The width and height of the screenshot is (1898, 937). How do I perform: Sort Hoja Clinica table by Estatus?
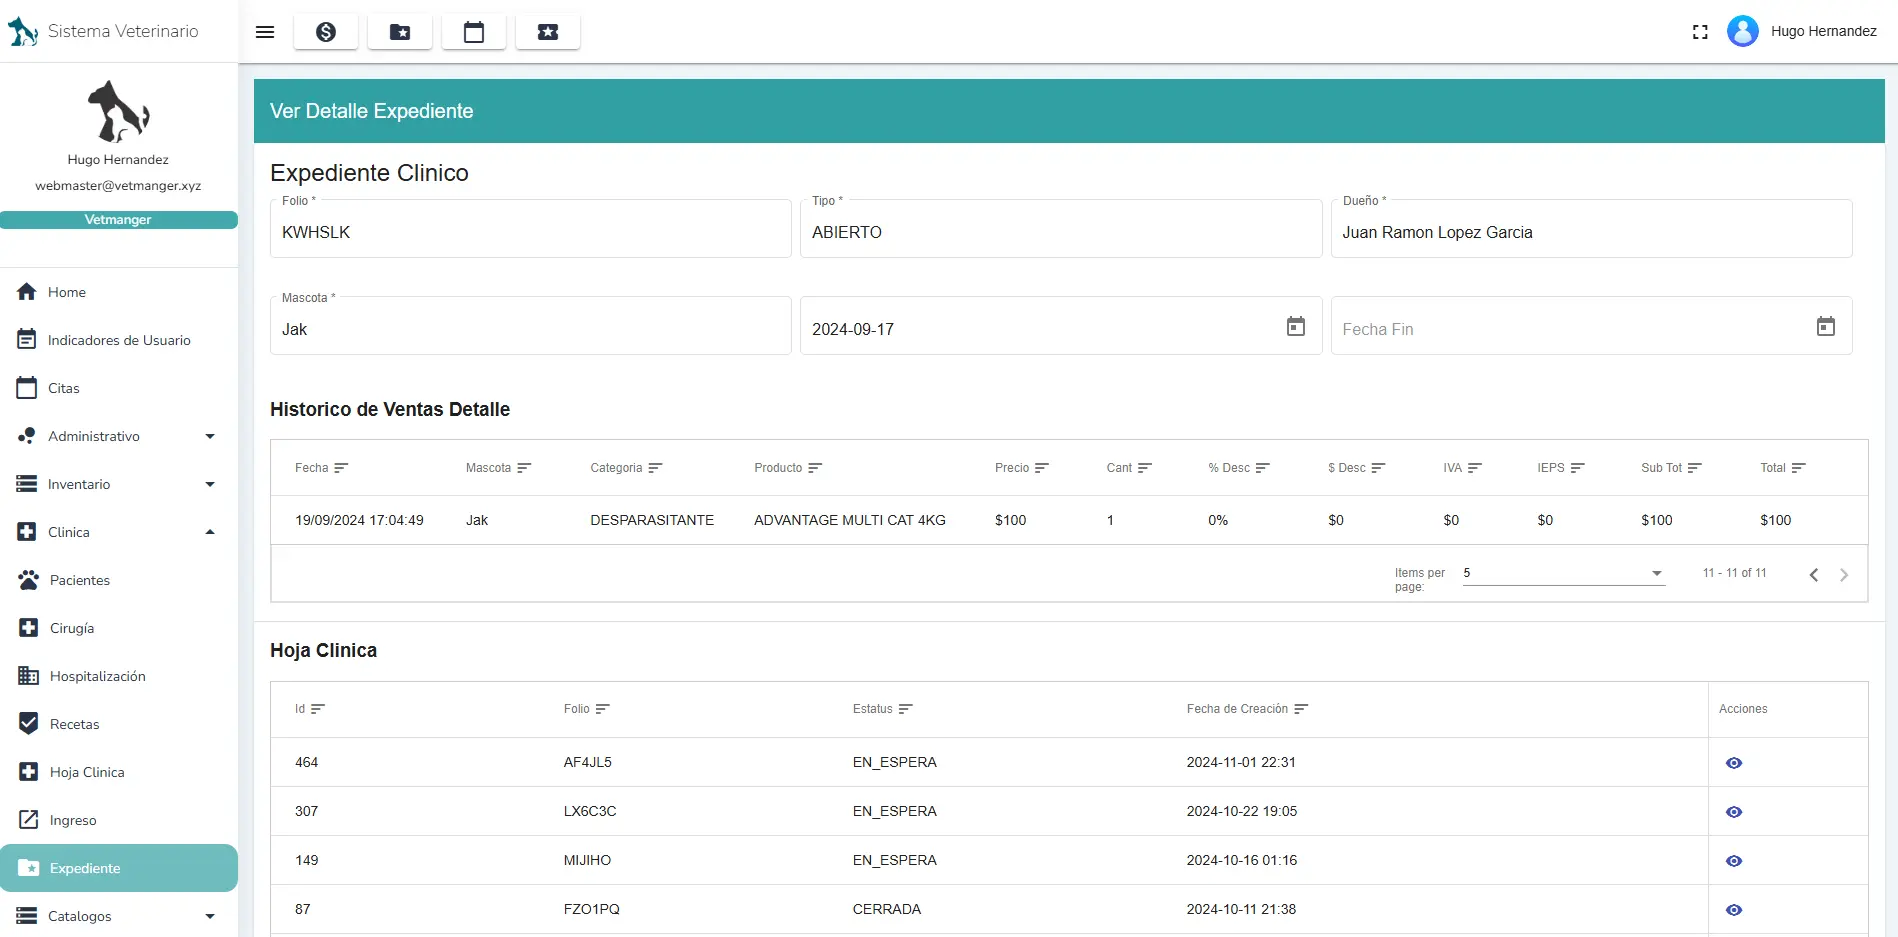click(x=883, y=709)
